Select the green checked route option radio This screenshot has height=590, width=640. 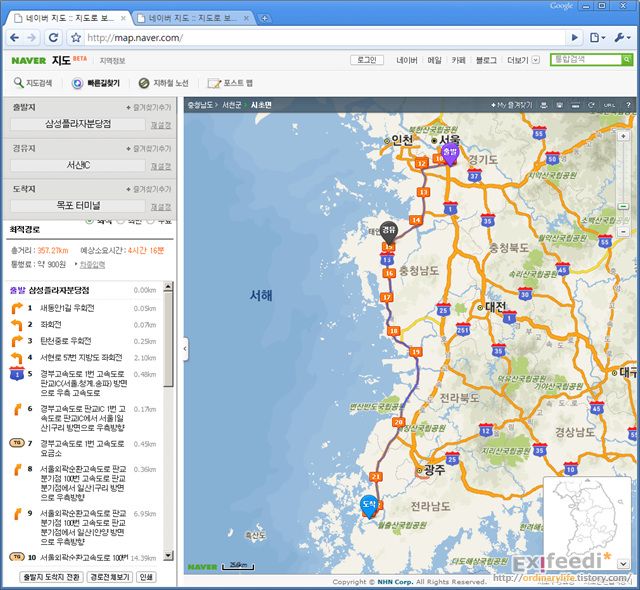(89, 221)
